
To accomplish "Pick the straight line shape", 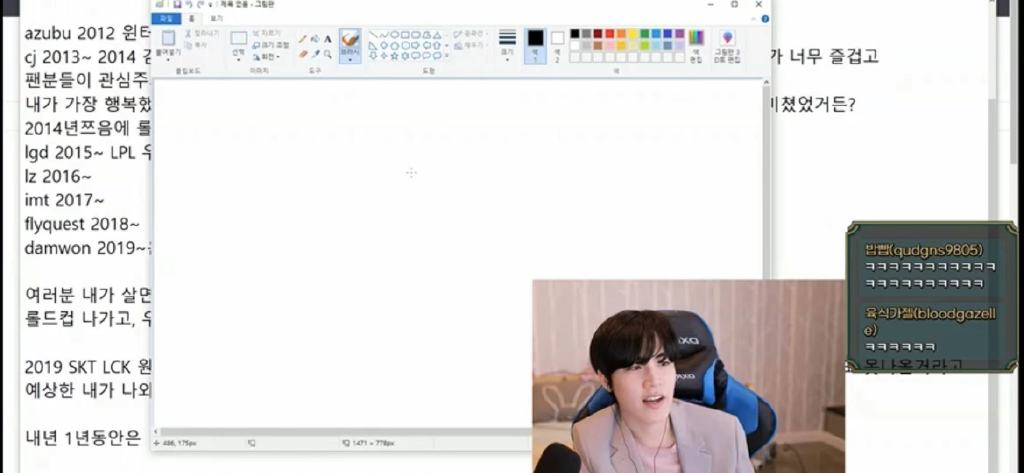I will click(373, 35).
